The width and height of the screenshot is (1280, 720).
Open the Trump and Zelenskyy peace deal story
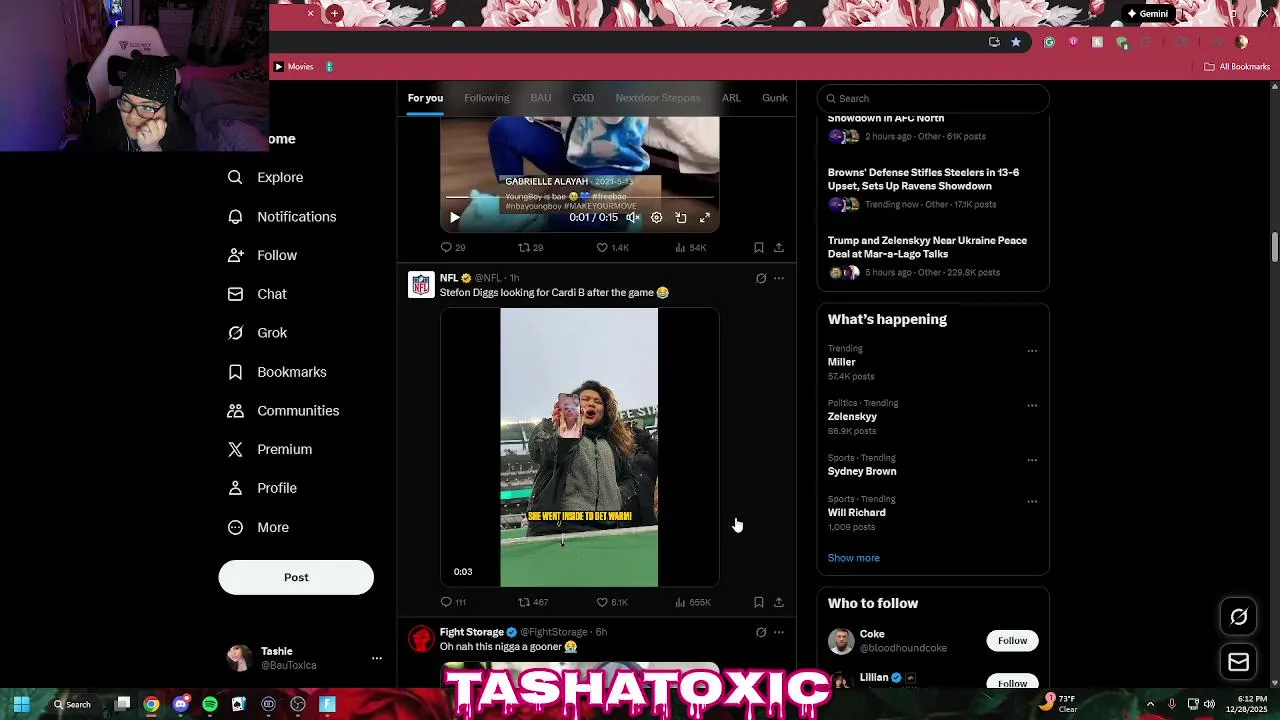point(927,247)
